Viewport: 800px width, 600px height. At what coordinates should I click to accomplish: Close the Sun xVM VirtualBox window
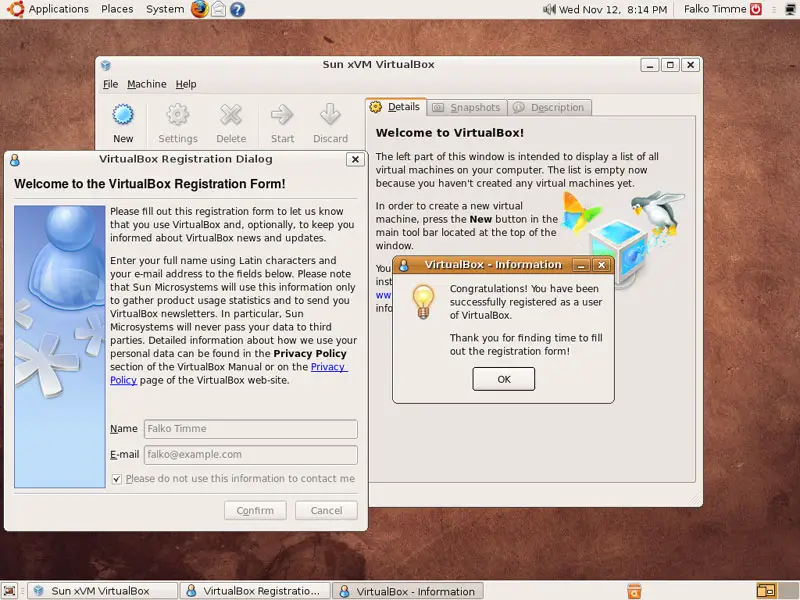[690, 65]
